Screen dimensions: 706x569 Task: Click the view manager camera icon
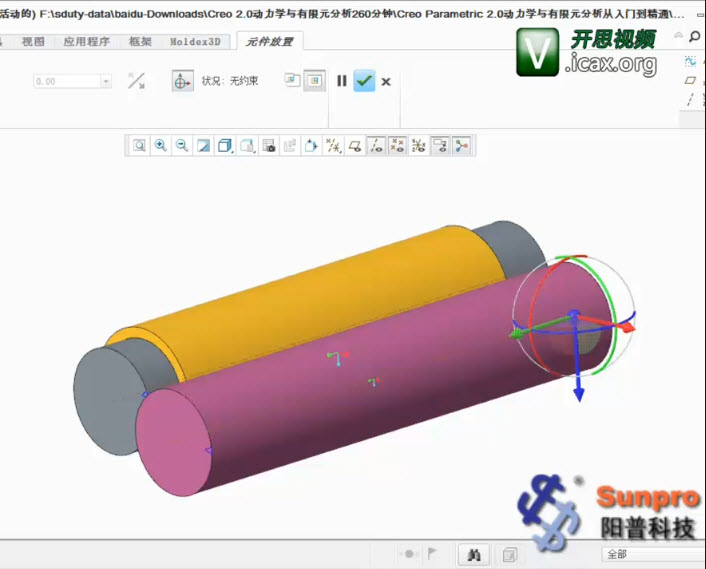(x=269, y=145)
